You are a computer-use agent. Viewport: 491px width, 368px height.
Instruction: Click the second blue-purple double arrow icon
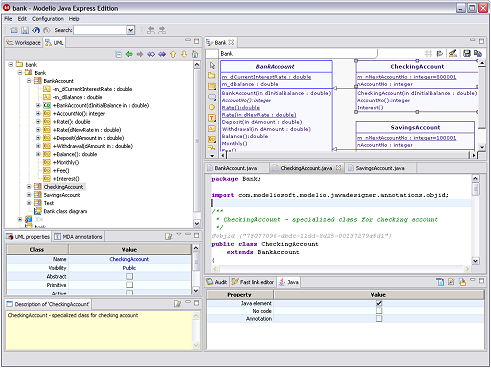coord(162,54)
